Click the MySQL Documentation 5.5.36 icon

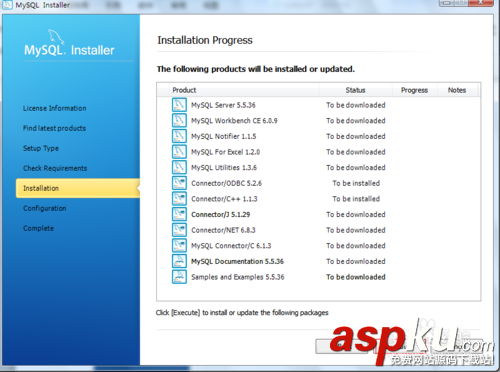[179, 261]
